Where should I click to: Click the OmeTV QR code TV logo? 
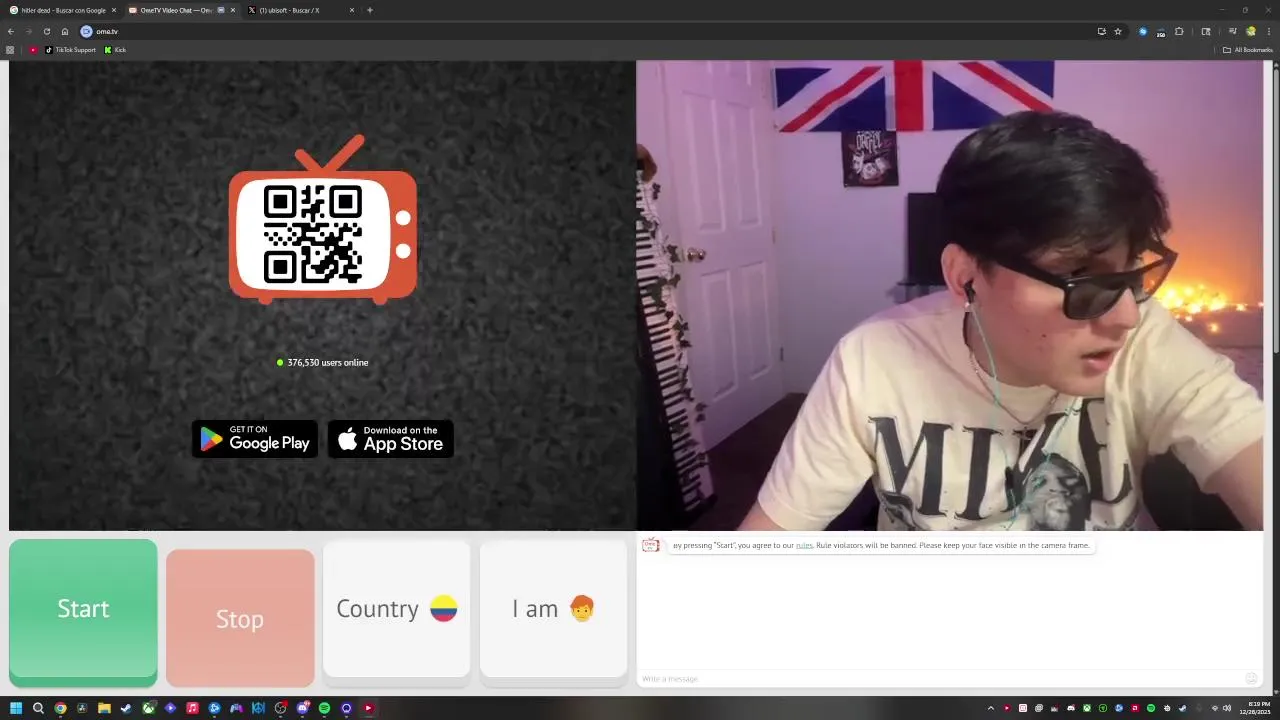pos(323,219)
